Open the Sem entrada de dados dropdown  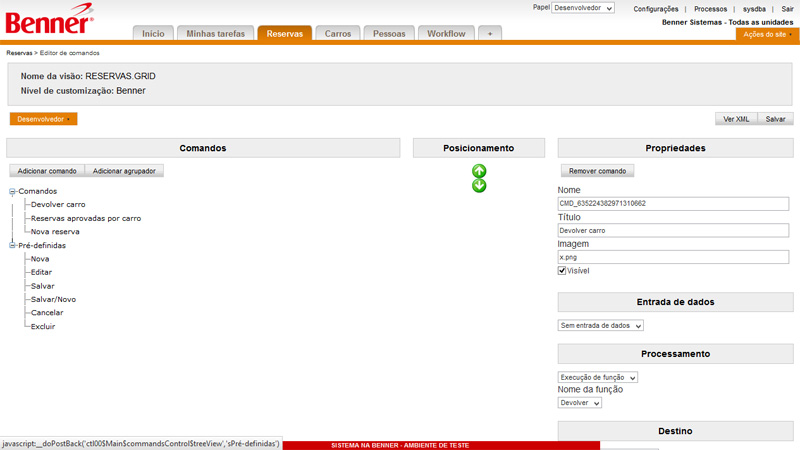coord(600,325)
